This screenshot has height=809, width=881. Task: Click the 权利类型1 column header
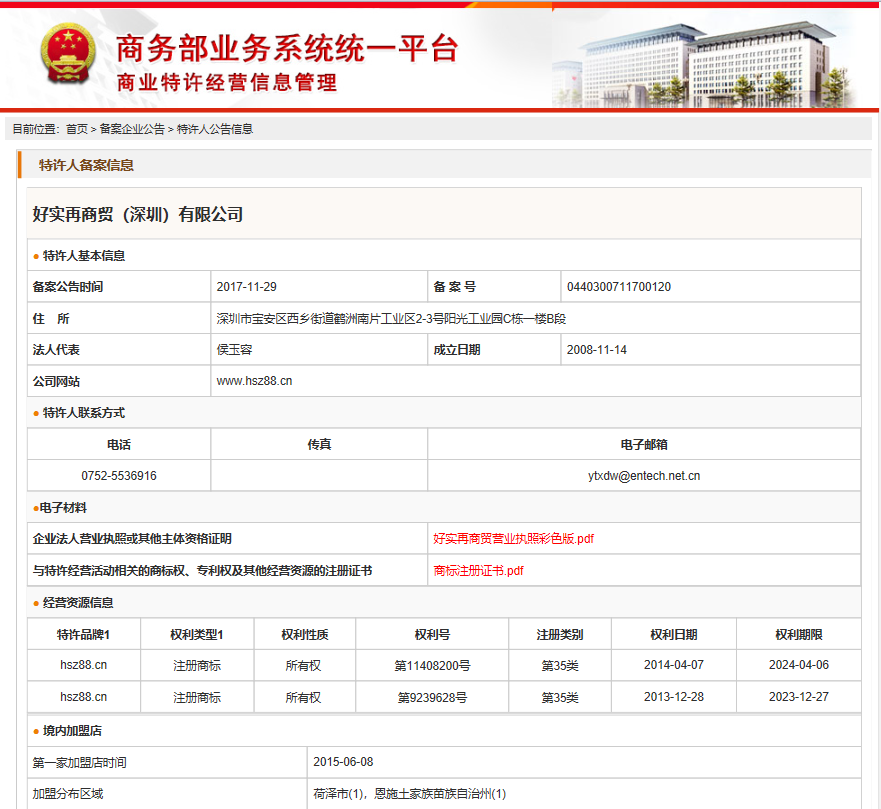coord(197,634)
